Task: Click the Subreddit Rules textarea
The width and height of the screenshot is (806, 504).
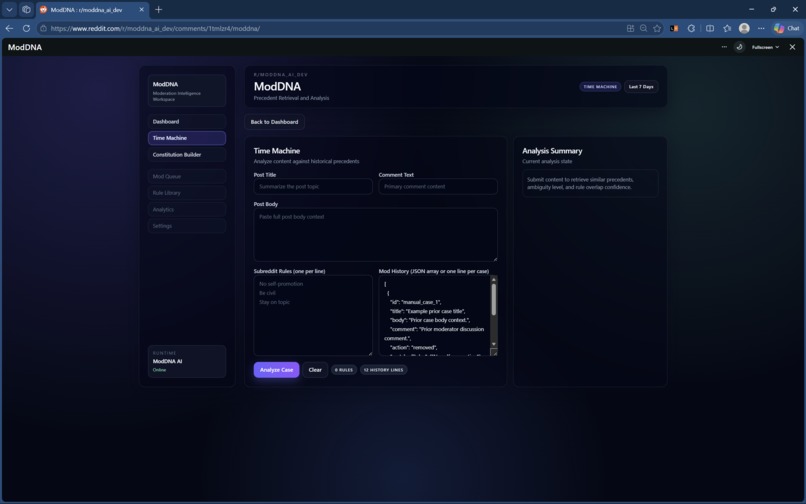Action: pyautogui.click(x=313, y=315)
